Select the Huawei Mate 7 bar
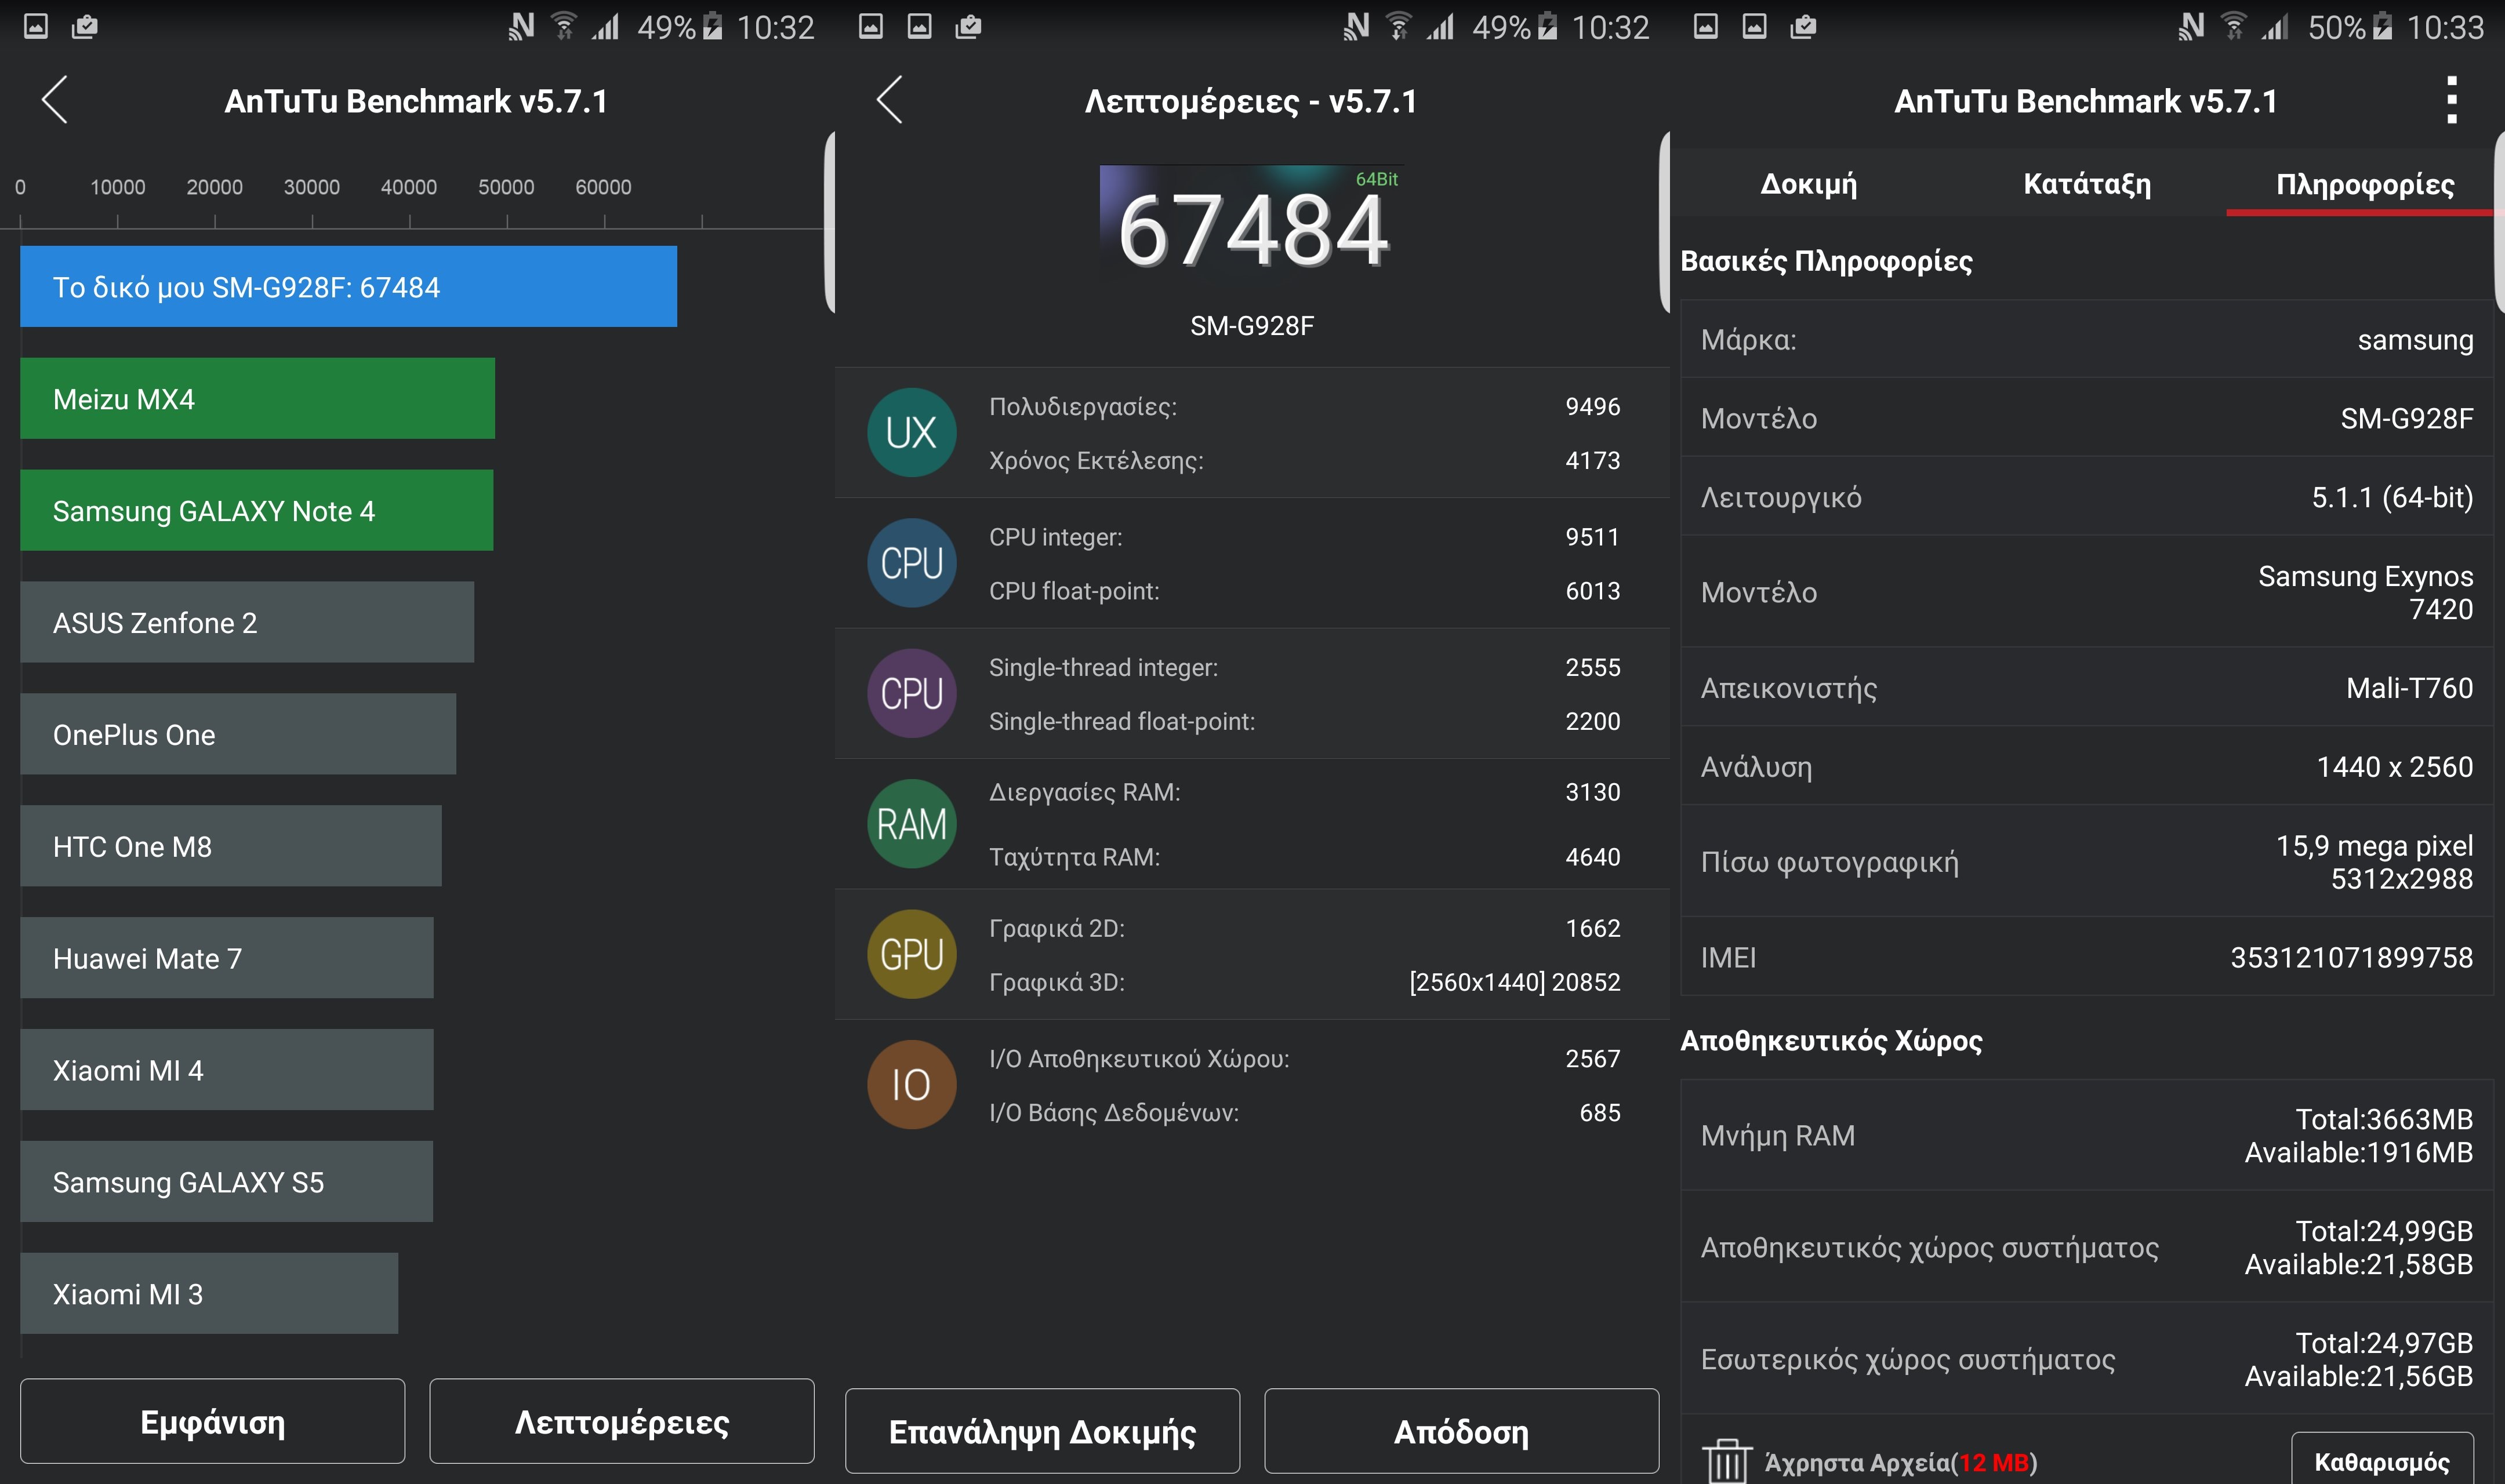This screenshot has height=1484, width=2505. [x=227, y=958]
